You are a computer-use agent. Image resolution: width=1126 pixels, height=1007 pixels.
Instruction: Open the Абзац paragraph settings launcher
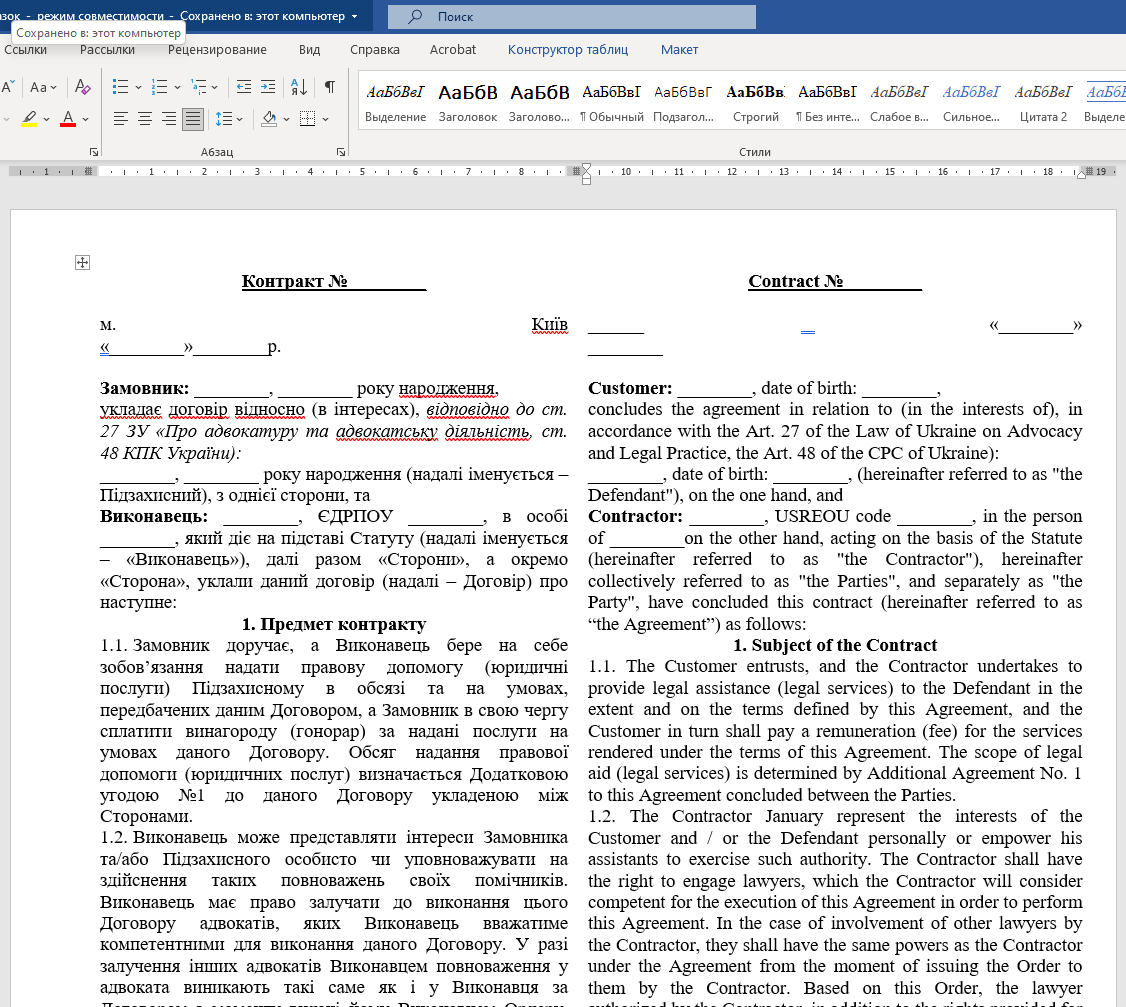pyautogui.click(x=341, y=152)
